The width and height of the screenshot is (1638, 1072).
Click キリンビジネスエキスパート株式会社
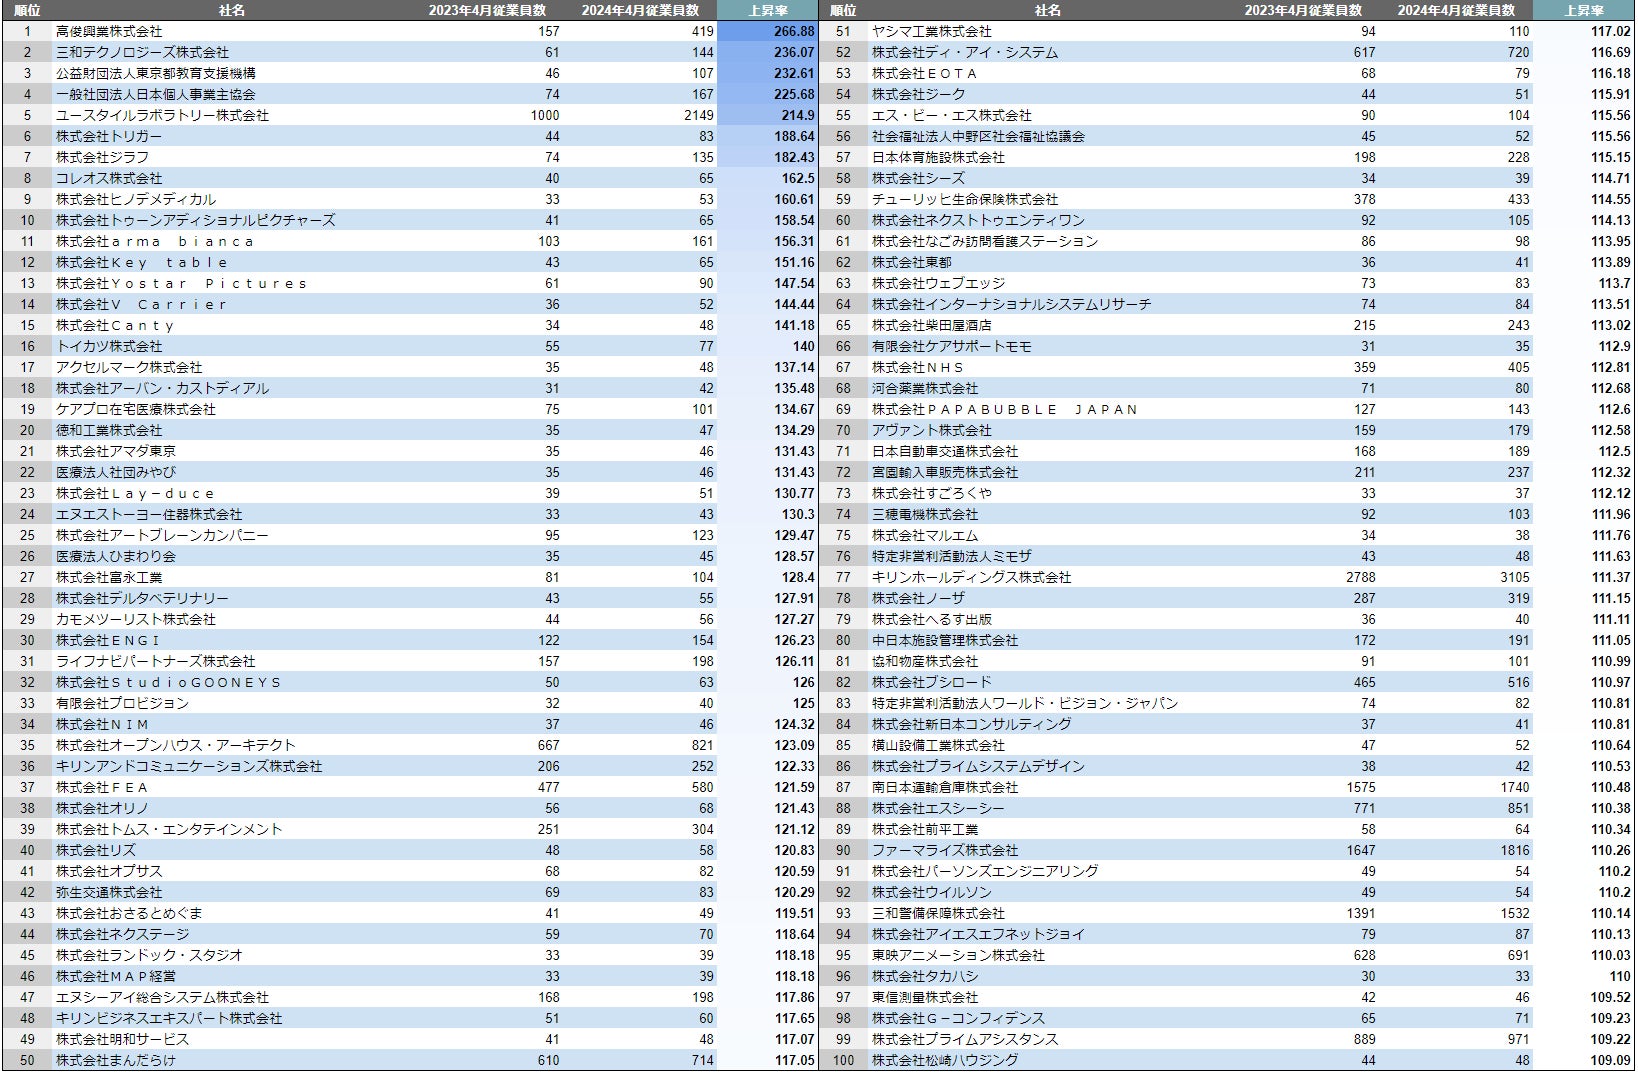169,1018
